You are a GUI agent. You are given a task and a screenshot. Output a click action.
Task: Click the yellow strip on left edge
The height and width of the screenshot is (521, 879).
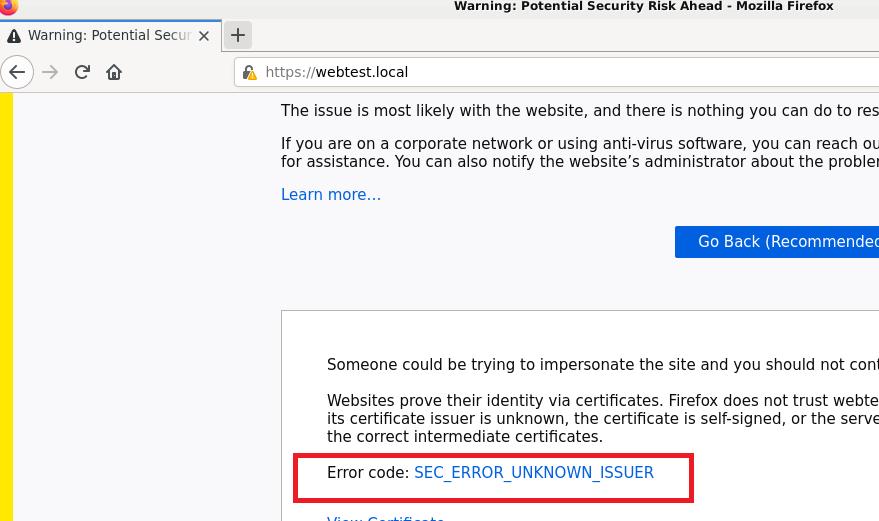[x=6, y=307]
